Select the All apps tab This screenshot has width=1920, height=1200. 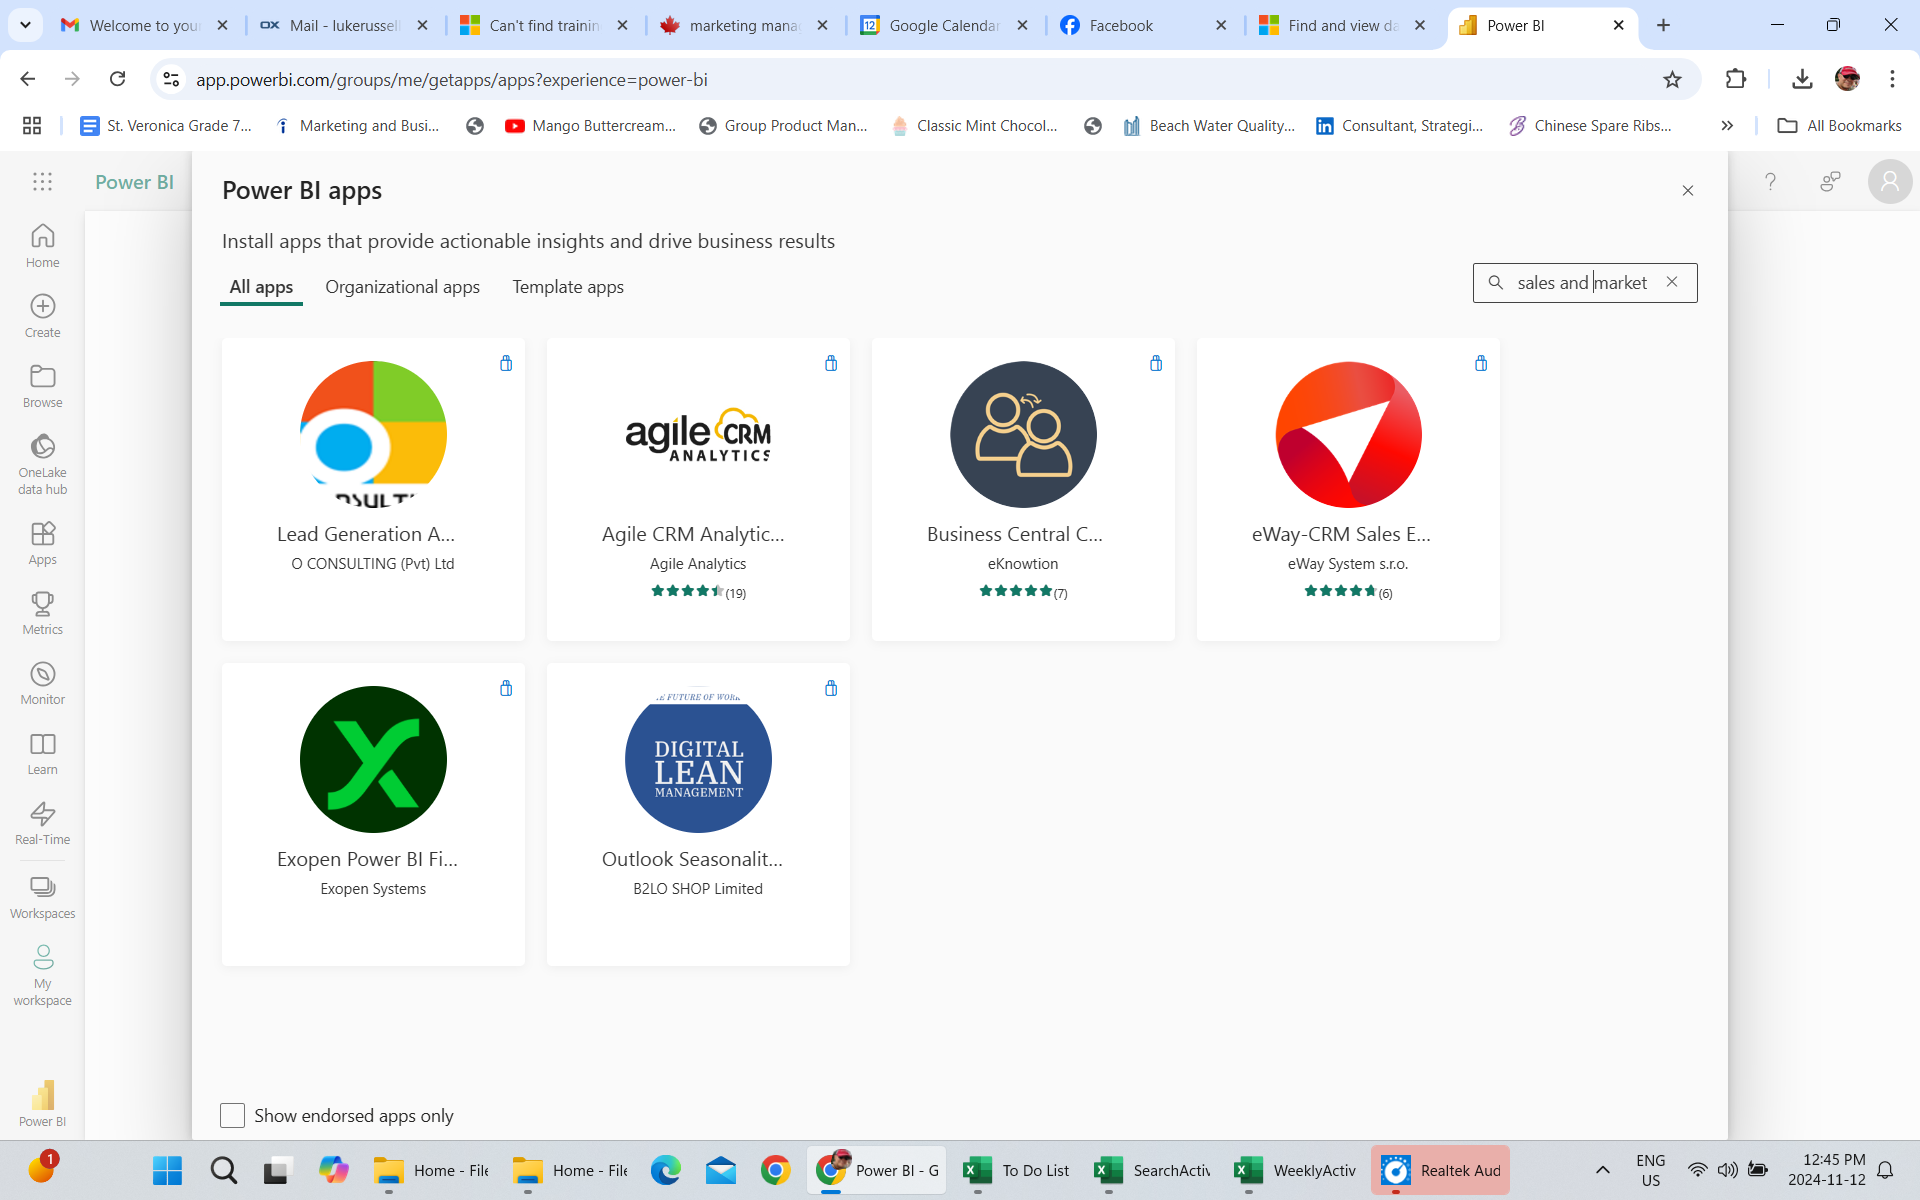click(x=261, y=287)
